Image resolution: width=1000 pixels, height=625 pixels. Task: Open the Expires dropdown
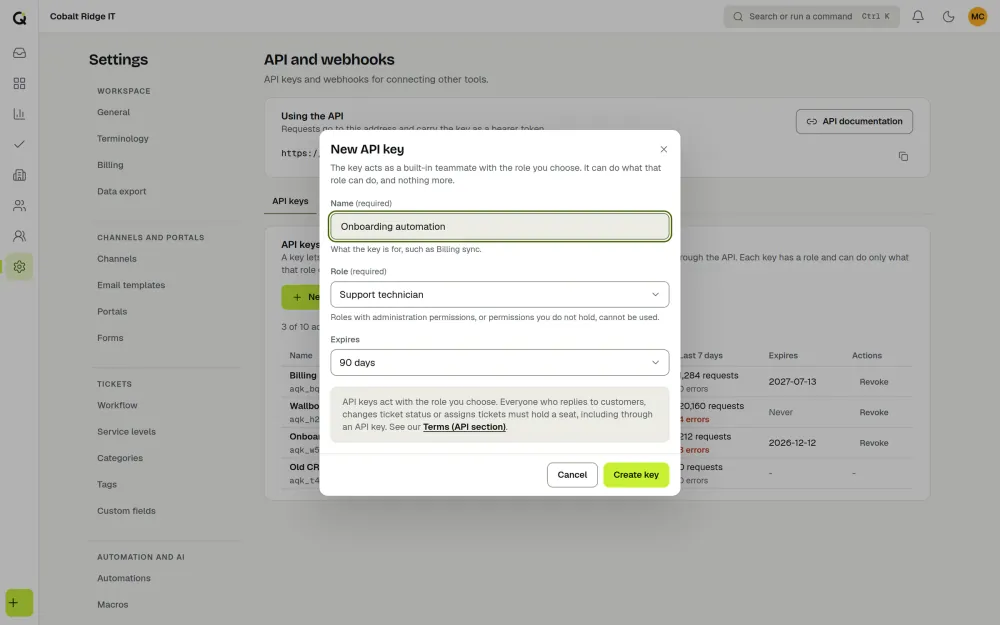(499, 362)
